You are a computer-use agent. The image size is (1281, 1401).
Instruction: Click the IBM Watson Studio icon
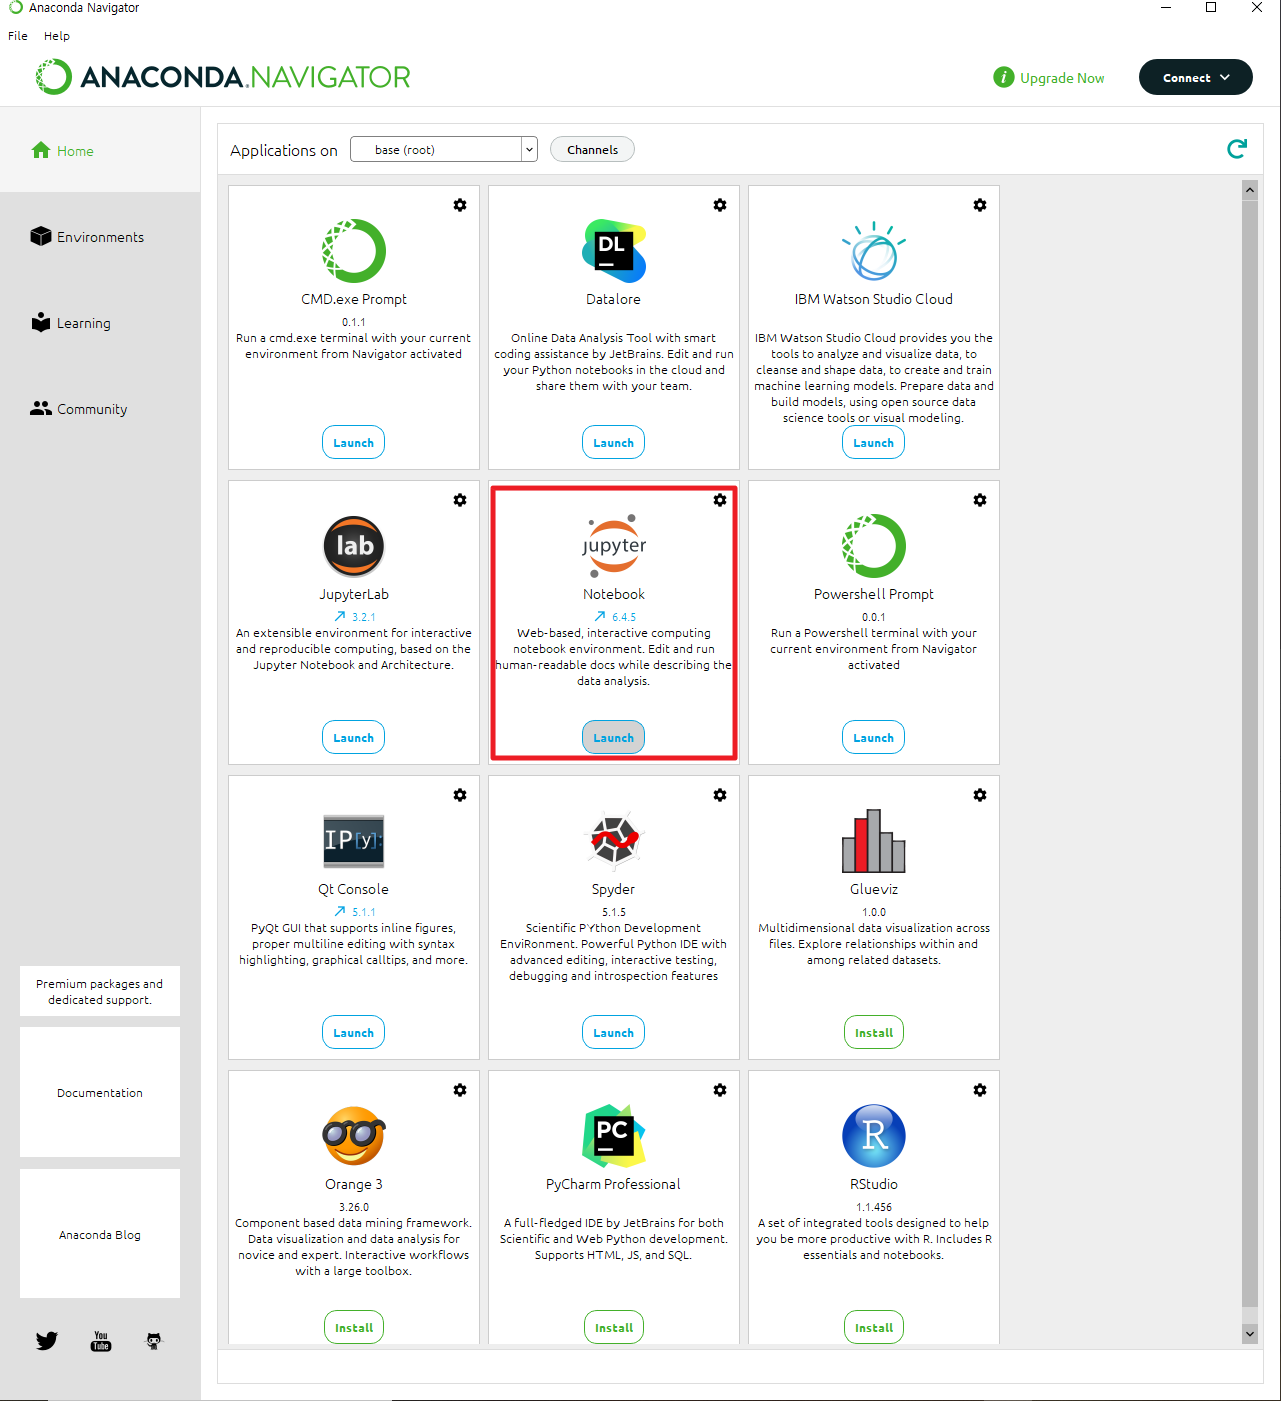pos(874,251)
